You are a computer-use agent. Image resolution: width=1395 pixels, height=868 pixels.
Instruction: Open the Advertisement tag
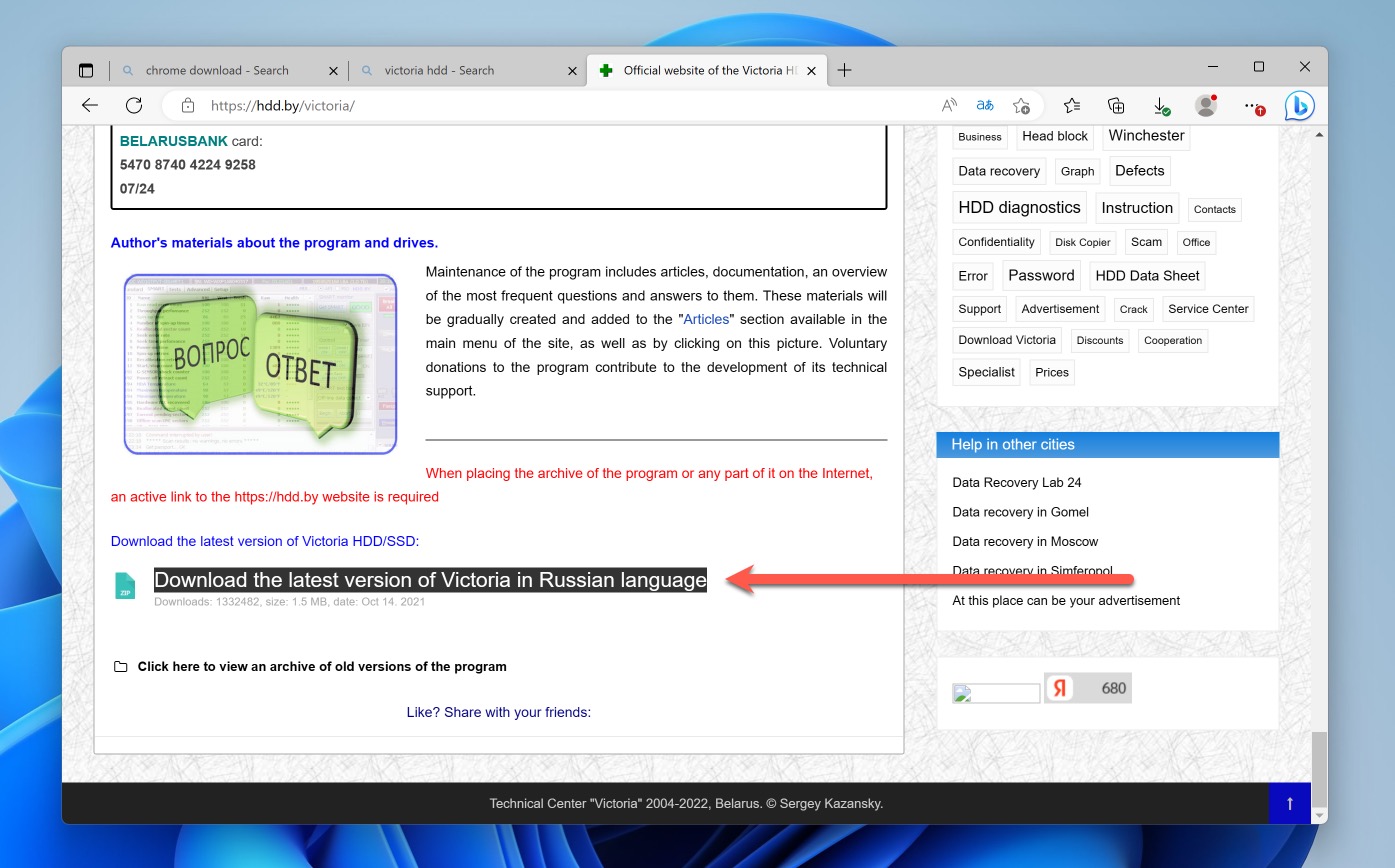(x=1060, y=309)
